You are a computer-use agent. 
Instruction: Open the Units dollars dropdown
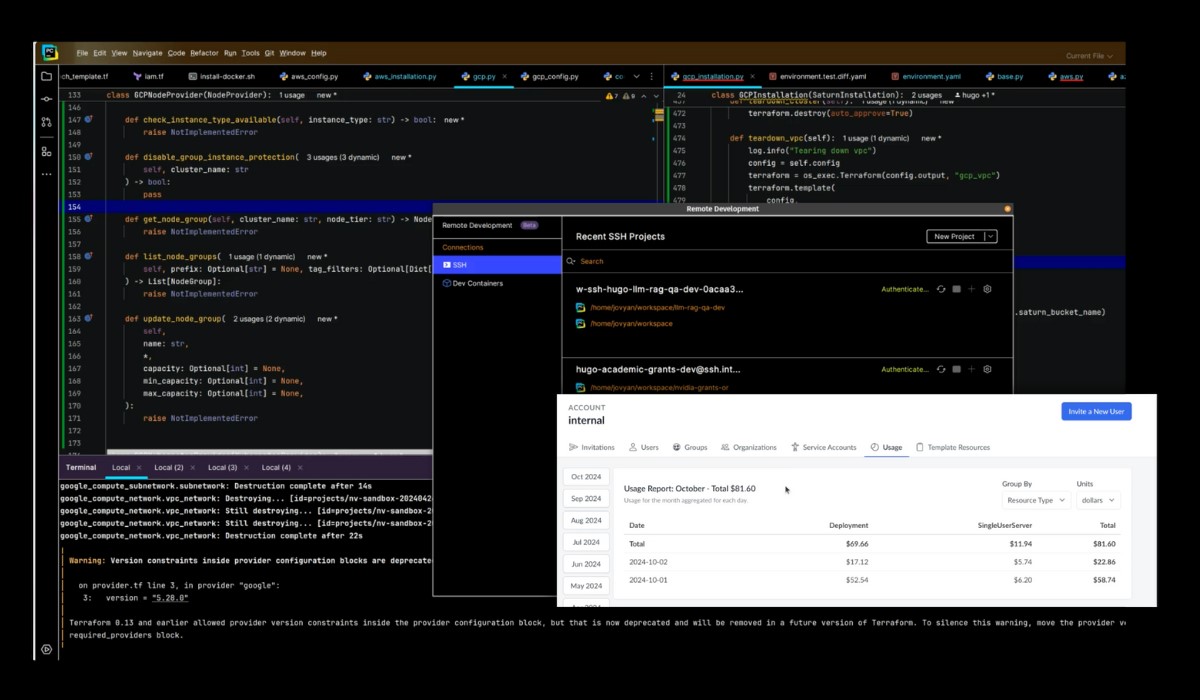pos(1097,499)
